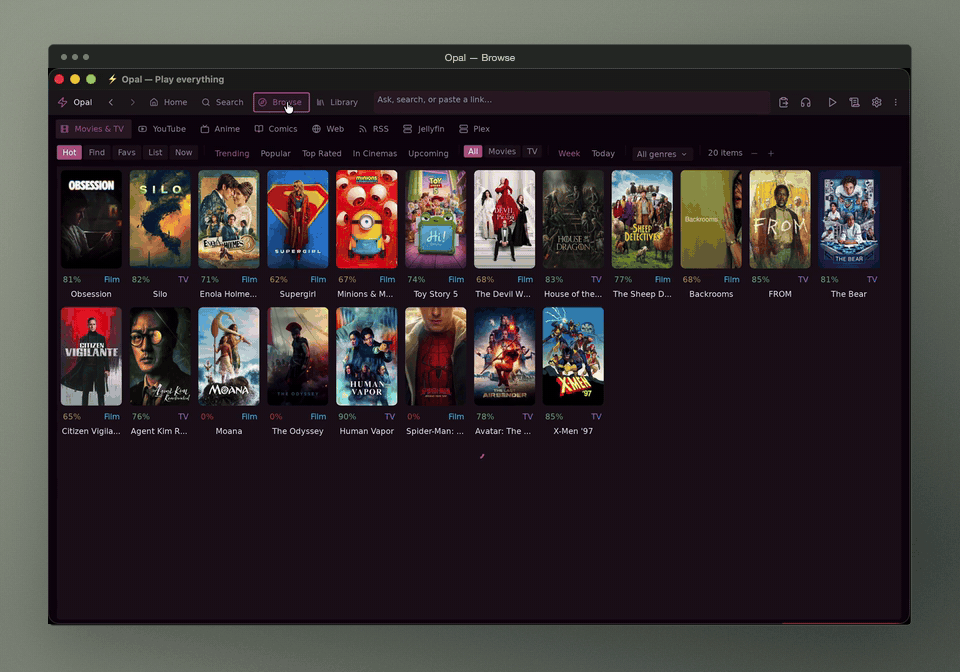The width and height of the screenshot is (960, 672).
Task: Select the Week time range
Action: pos(569,154)
